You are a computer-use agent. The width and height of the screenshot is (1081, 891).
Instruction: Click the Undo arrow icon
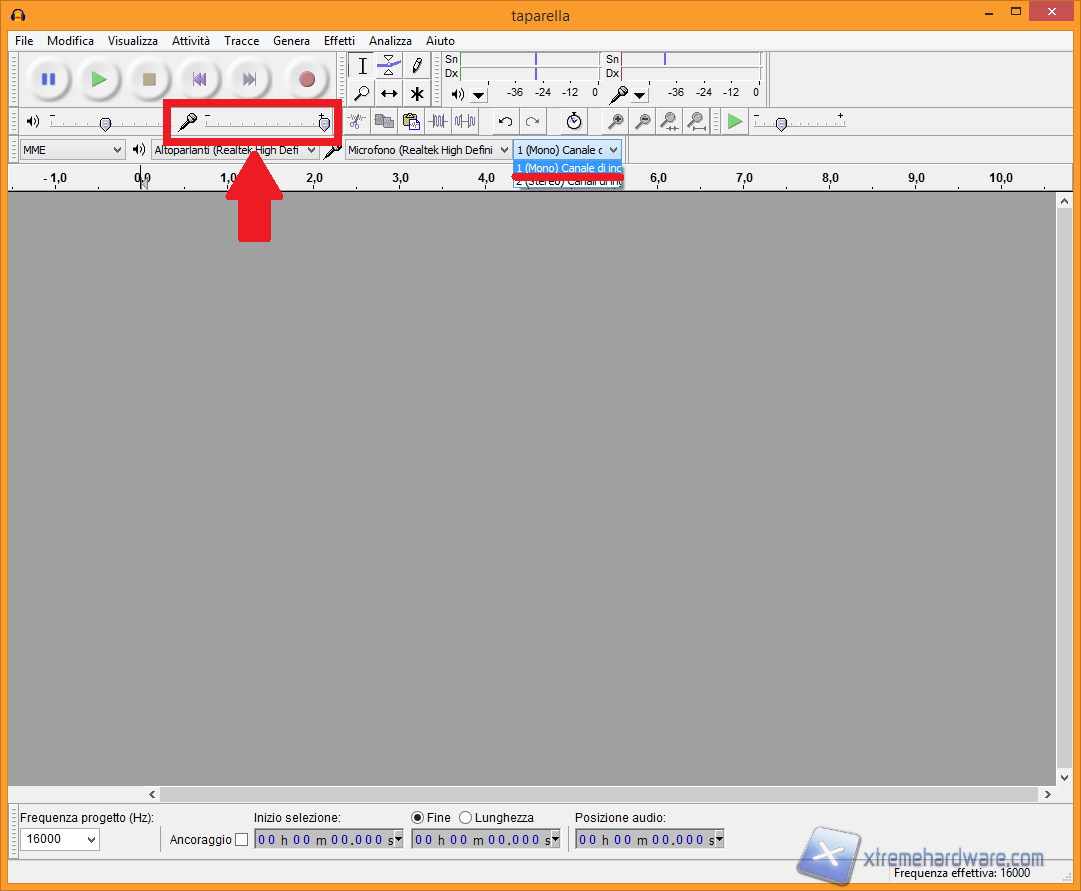coord(506,122)
